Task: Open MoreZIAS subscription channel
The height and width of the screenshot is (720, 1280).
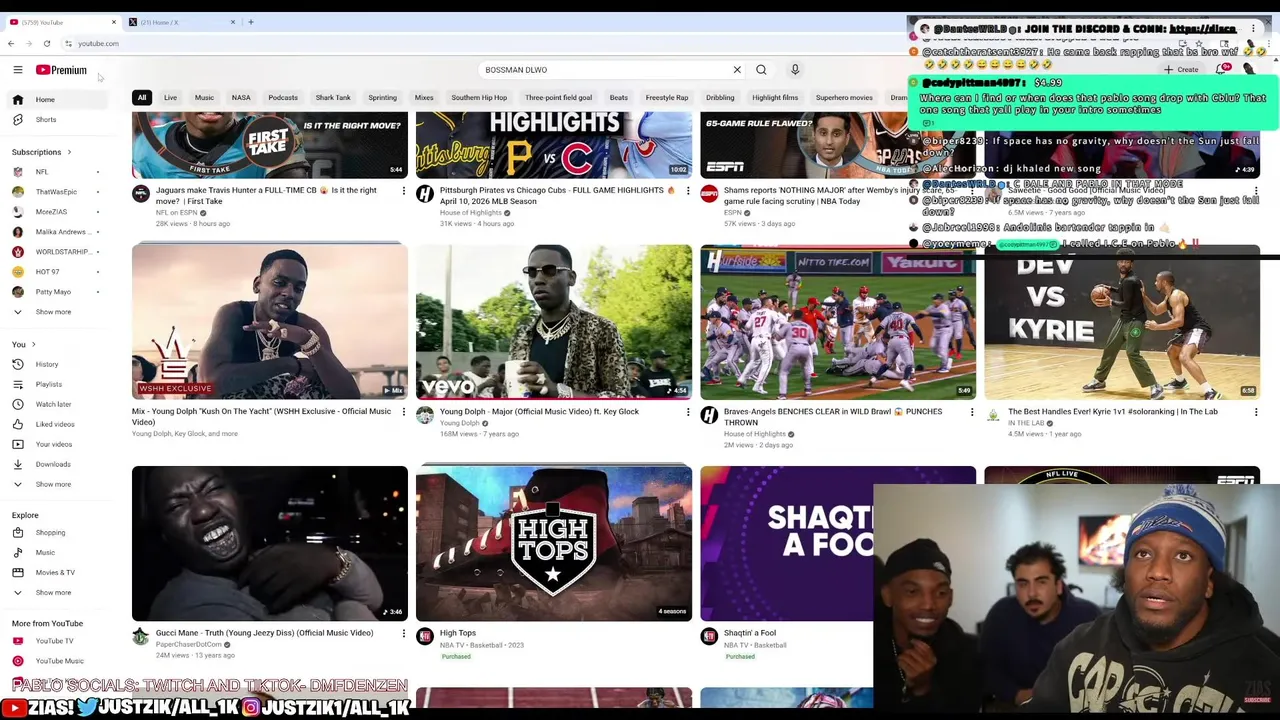Action: [x=57, y=212]
